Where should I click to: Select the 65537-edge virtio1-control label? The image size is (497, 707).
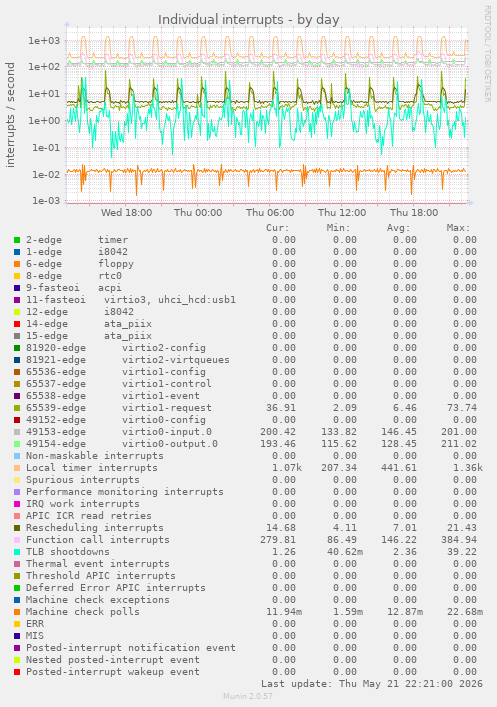[x=119, y=384]
